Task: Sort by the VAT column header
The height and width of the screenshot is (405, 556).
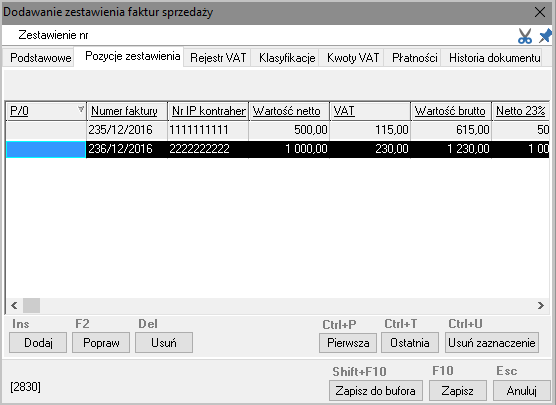Action: pyautogui.click(x=370, y=111)
